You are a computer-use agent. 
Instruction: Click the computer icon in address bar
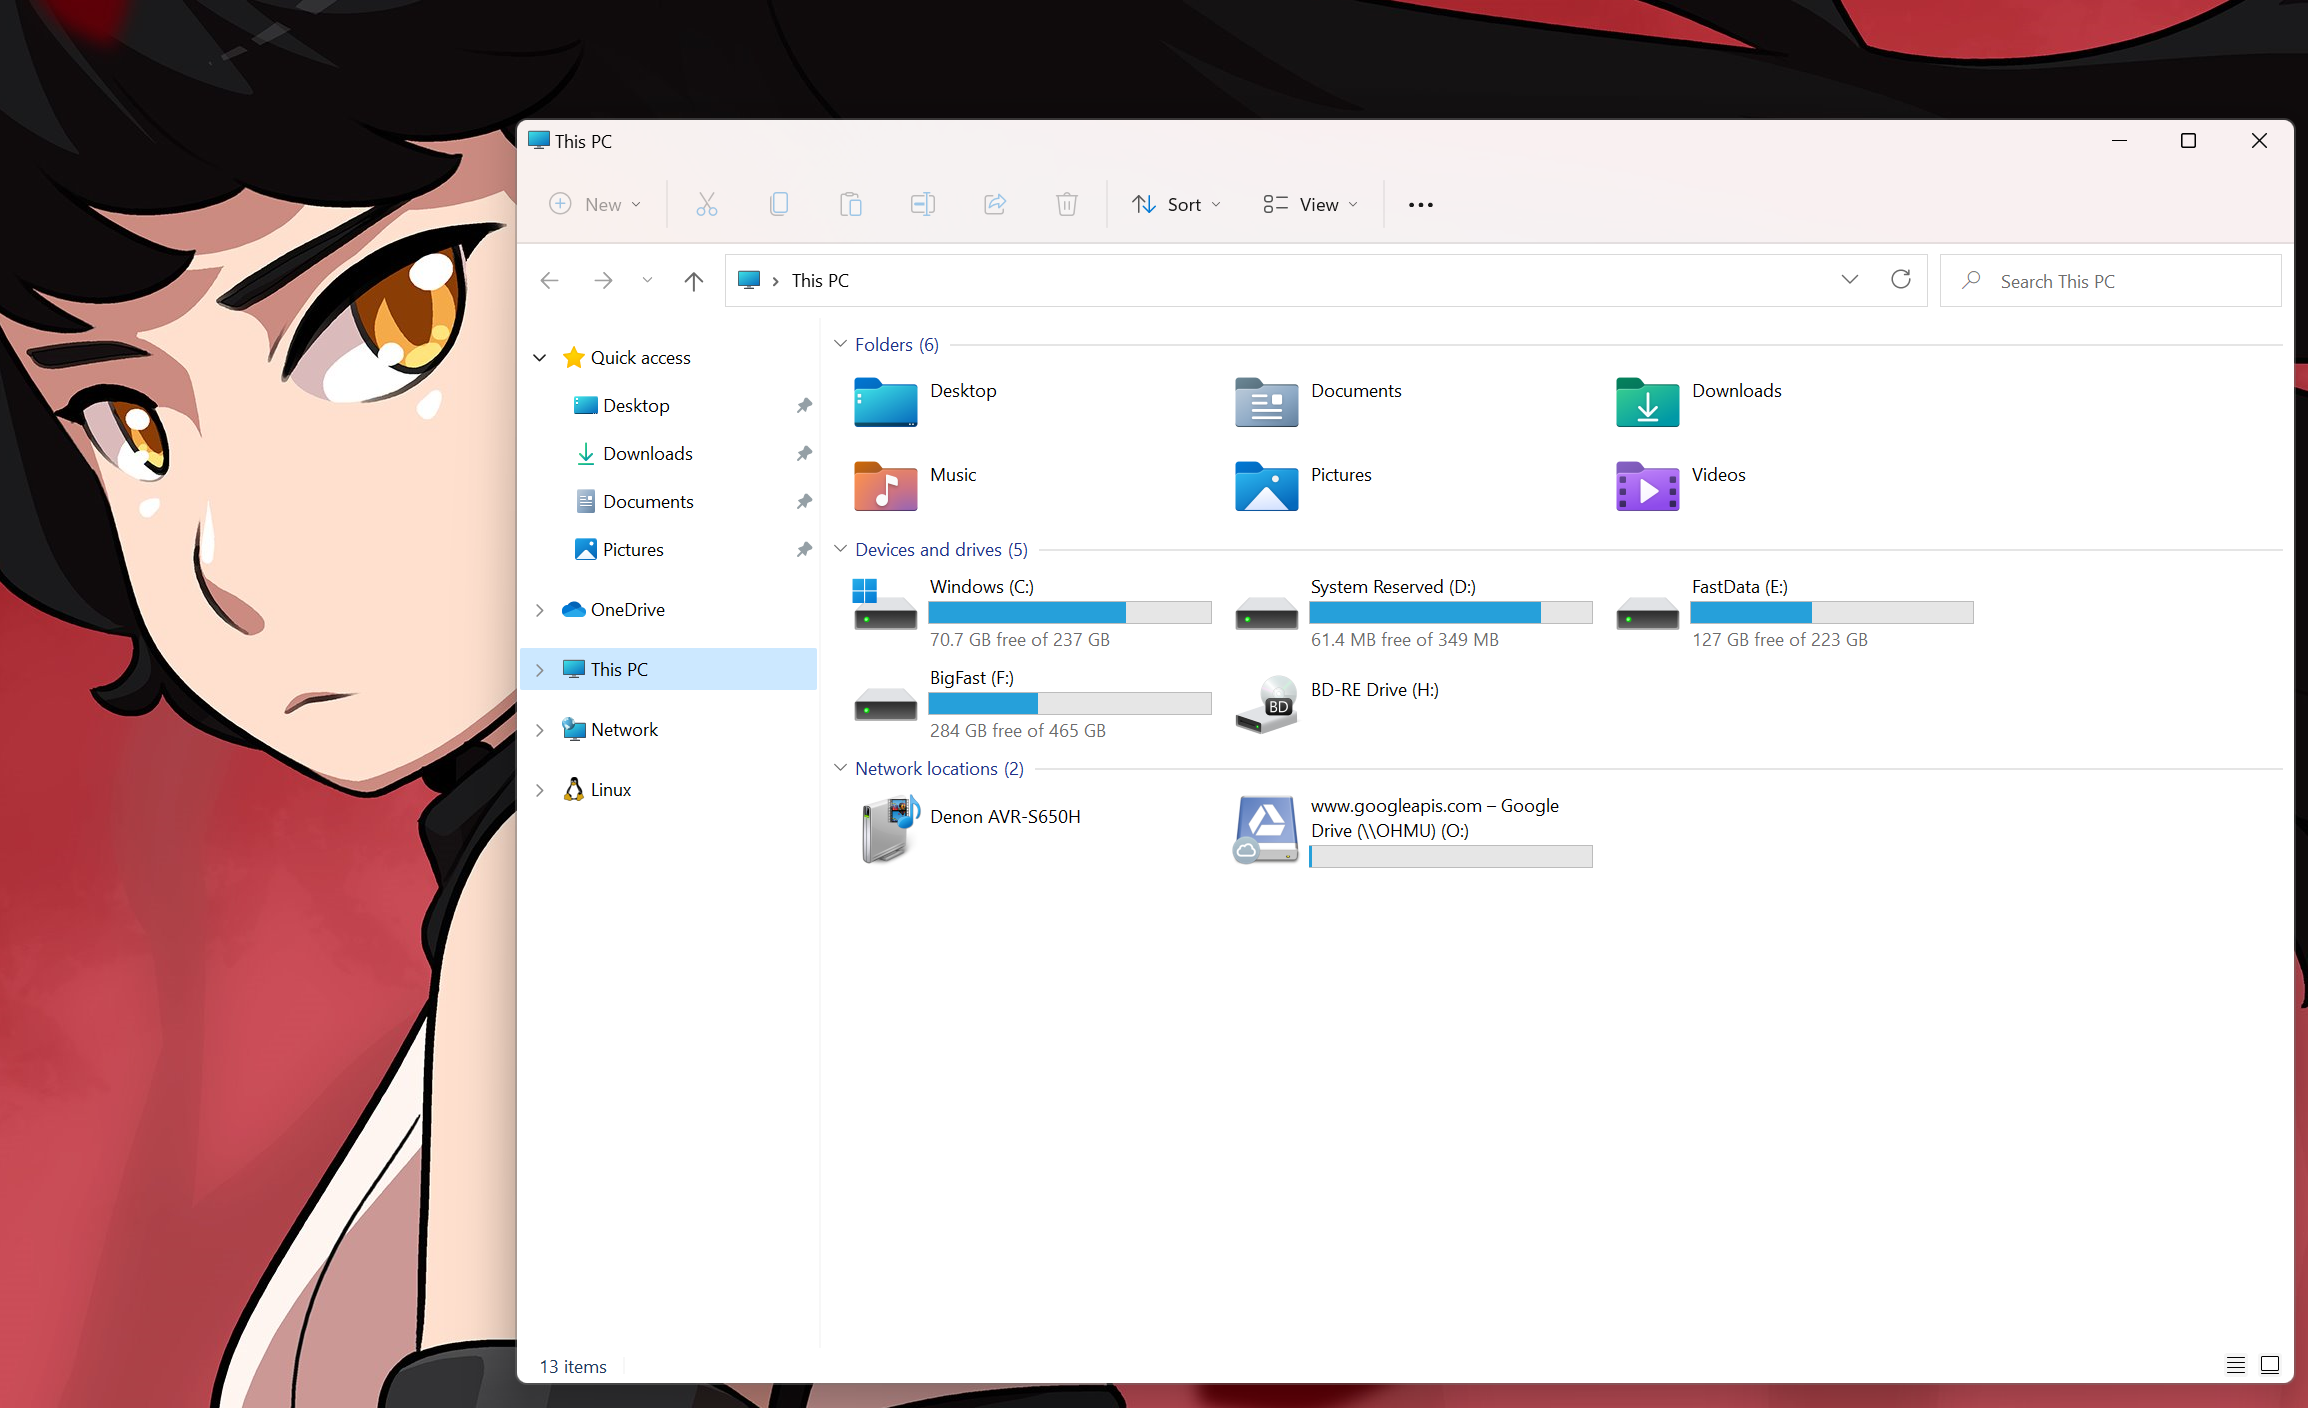click(749, 281)
